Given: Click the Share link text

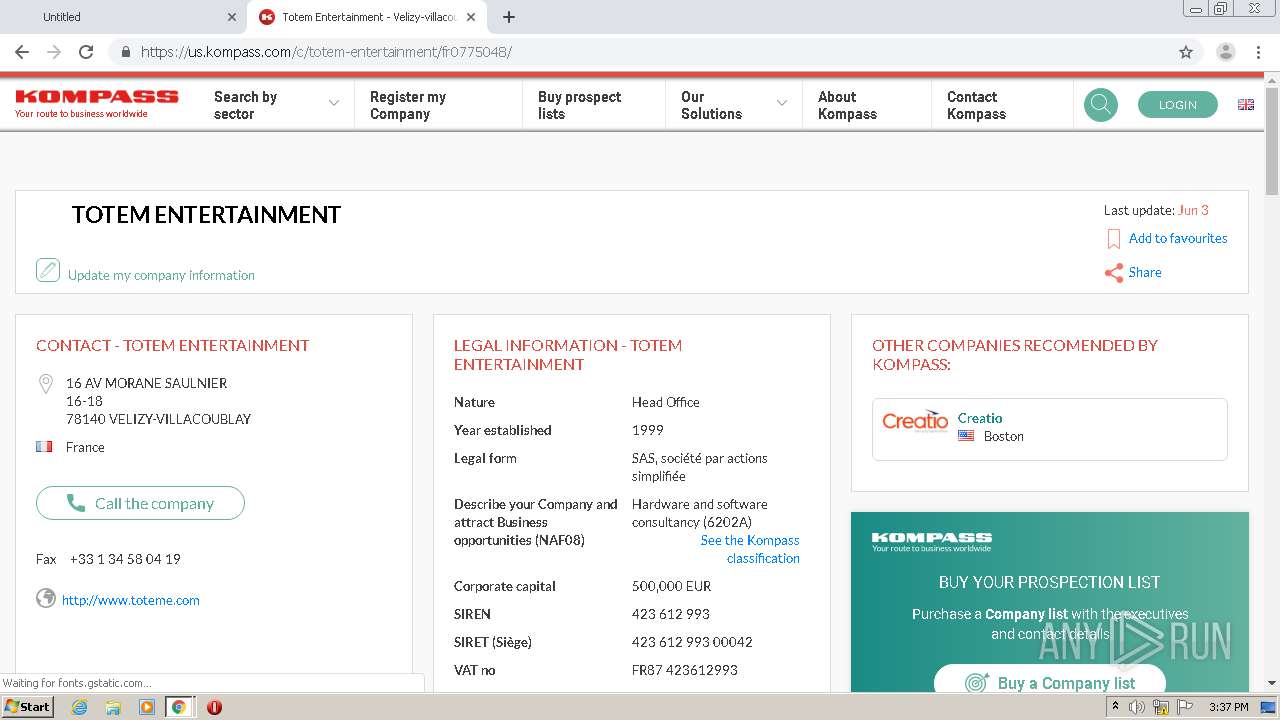Looking at the screenshot, I should [x=1145, y=272].
